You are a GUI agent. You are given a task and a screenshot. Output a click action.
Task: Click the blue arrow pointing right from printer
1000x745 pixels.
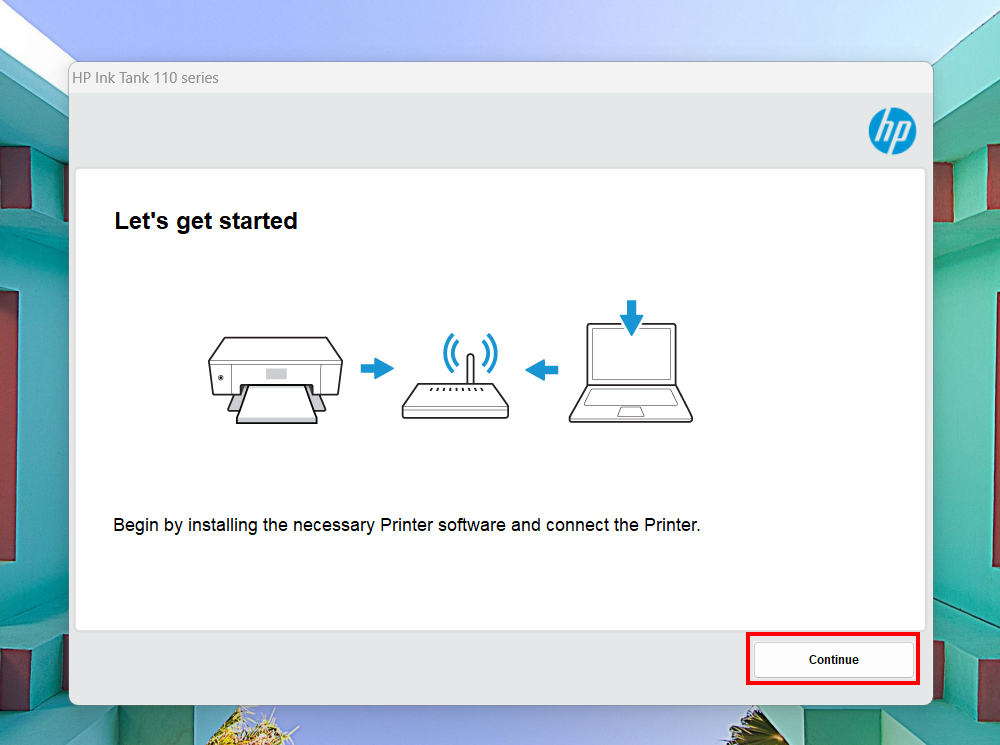377,369
